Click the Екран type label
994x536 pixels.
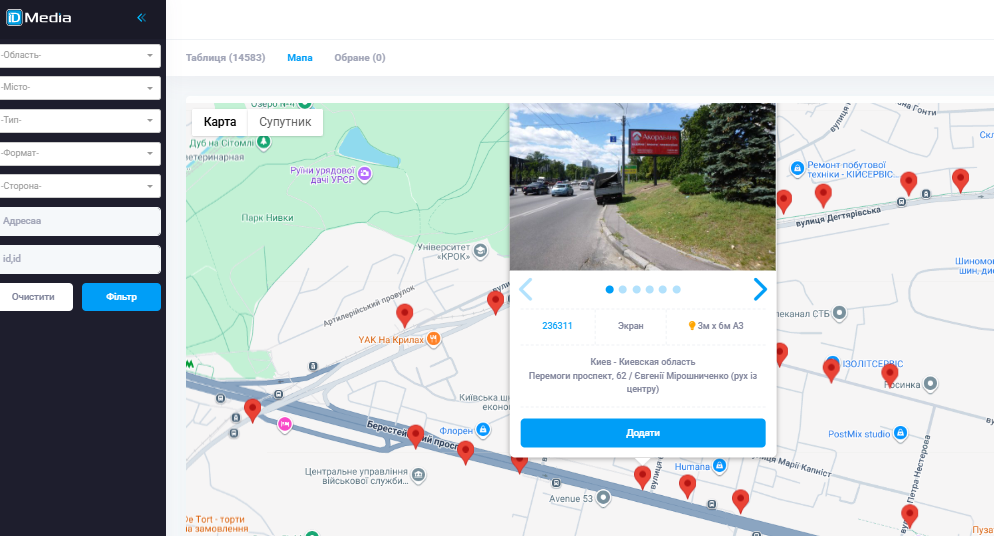tap(631, 326)
